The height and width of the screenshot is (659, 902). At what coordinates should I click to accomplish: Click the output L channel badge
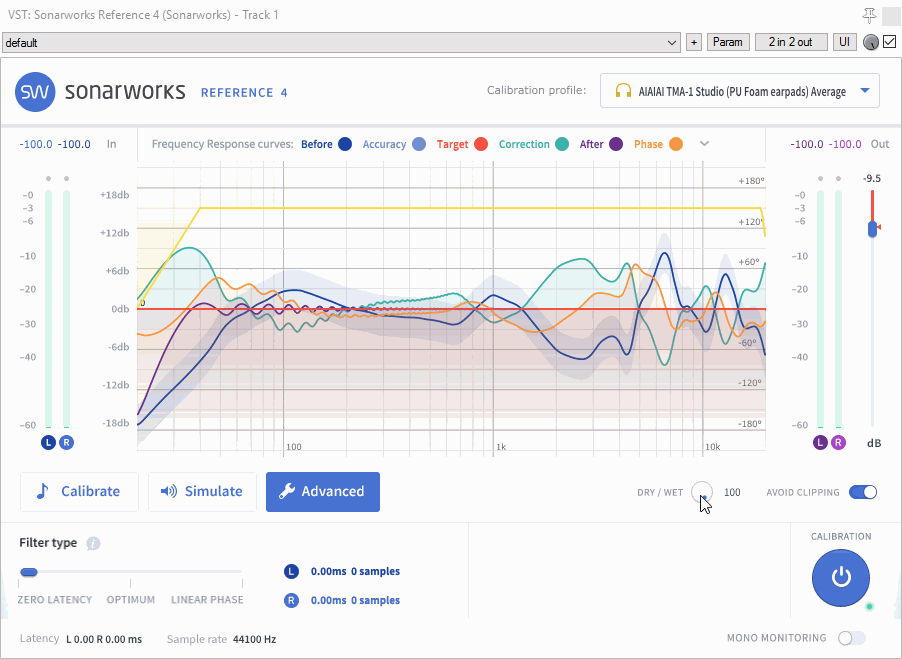click(x=821, y=442)
